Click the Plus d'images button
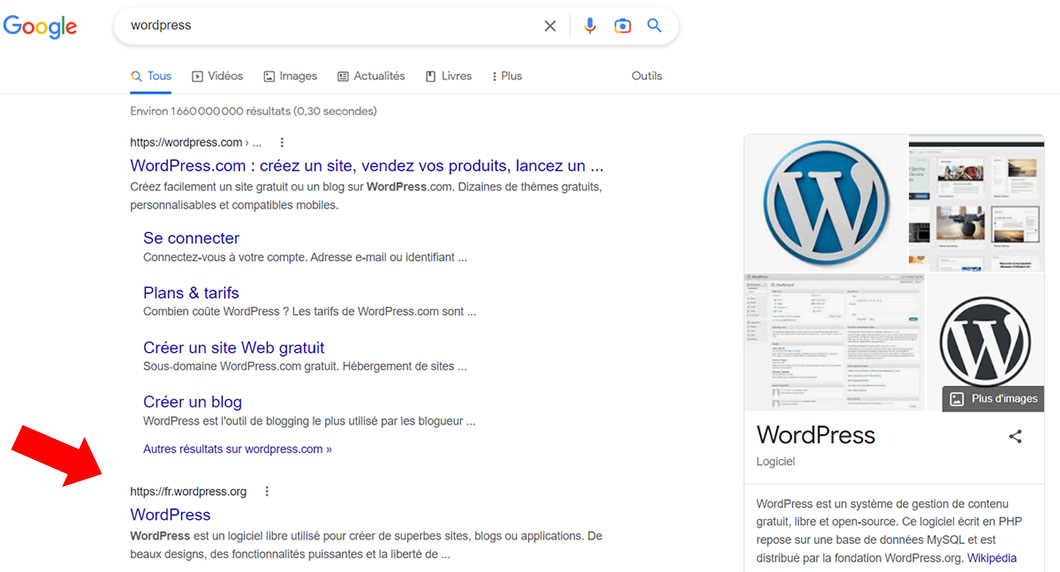The width and height of the screenshot is (1060, 572). tap(993, 399)
